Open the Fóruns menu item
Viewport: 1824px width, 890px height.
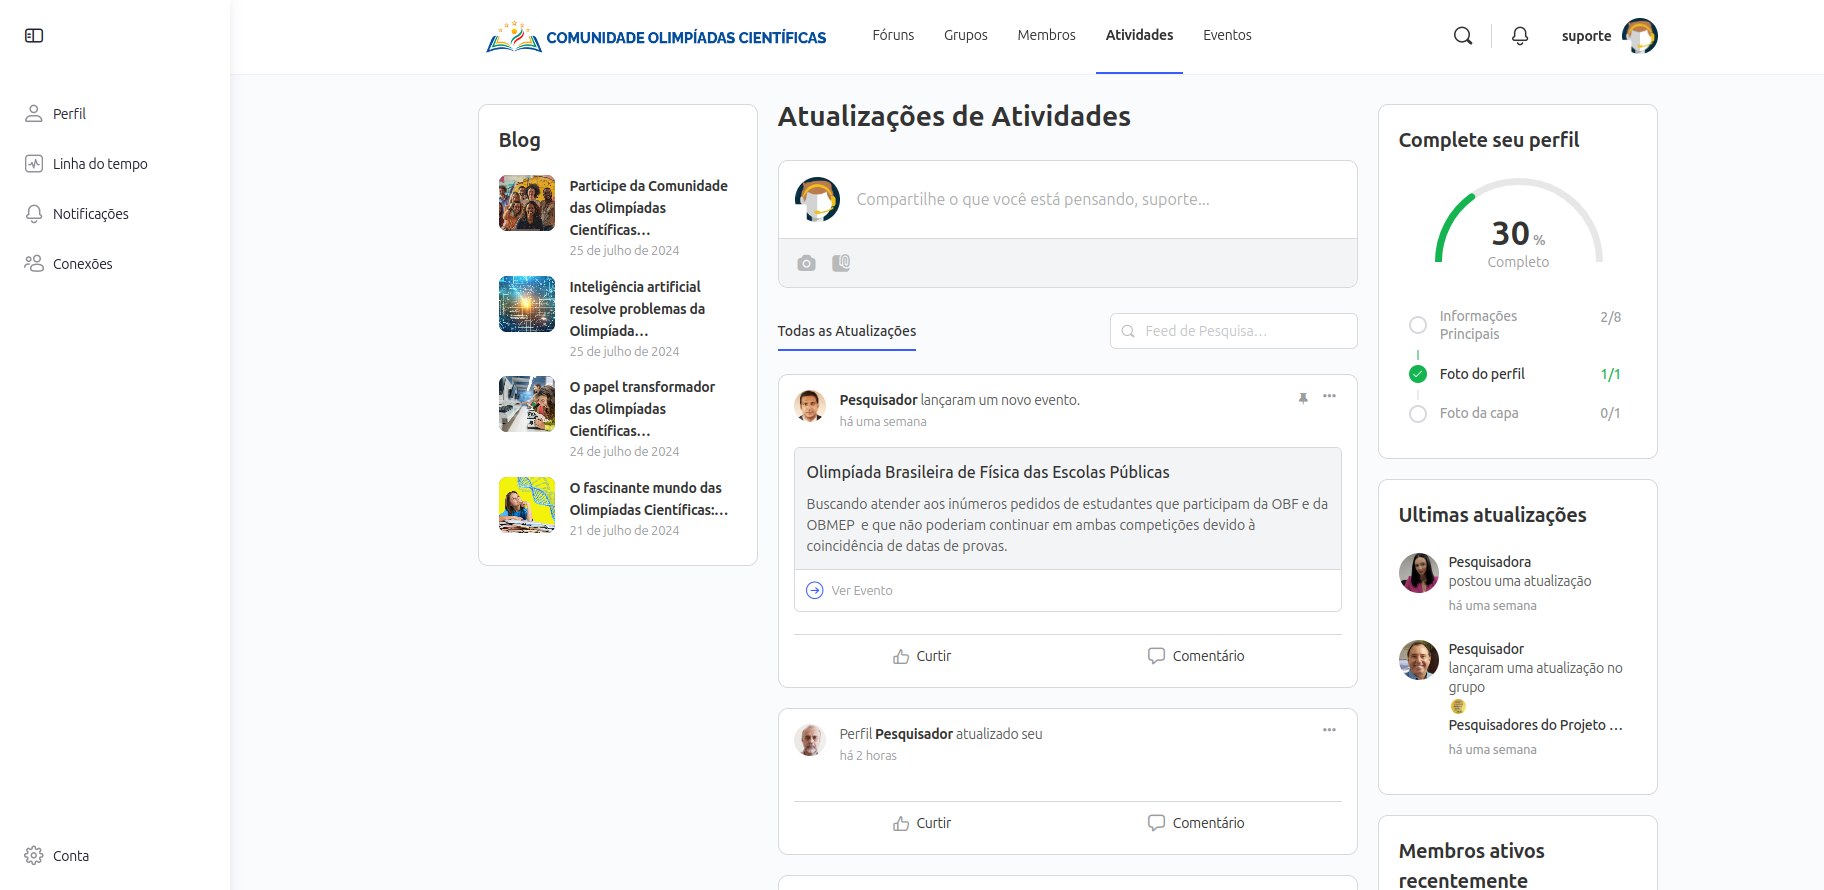tap(893, 35)
